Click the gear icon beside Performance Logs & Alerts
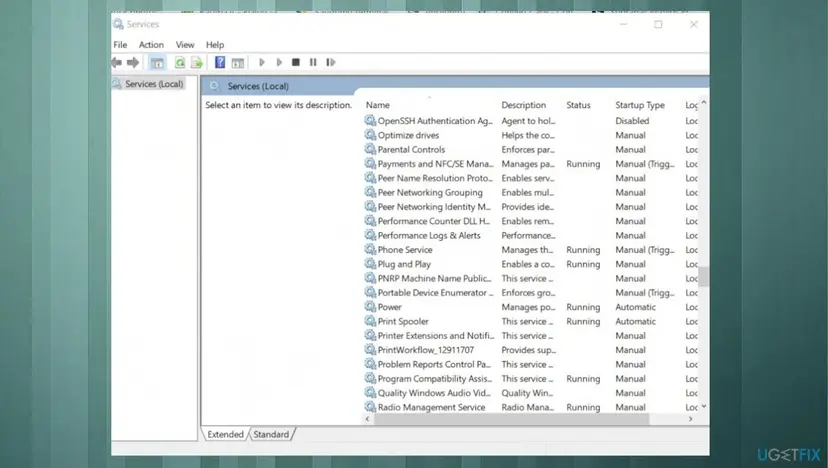The image size is (828, 468). point(370,235)
